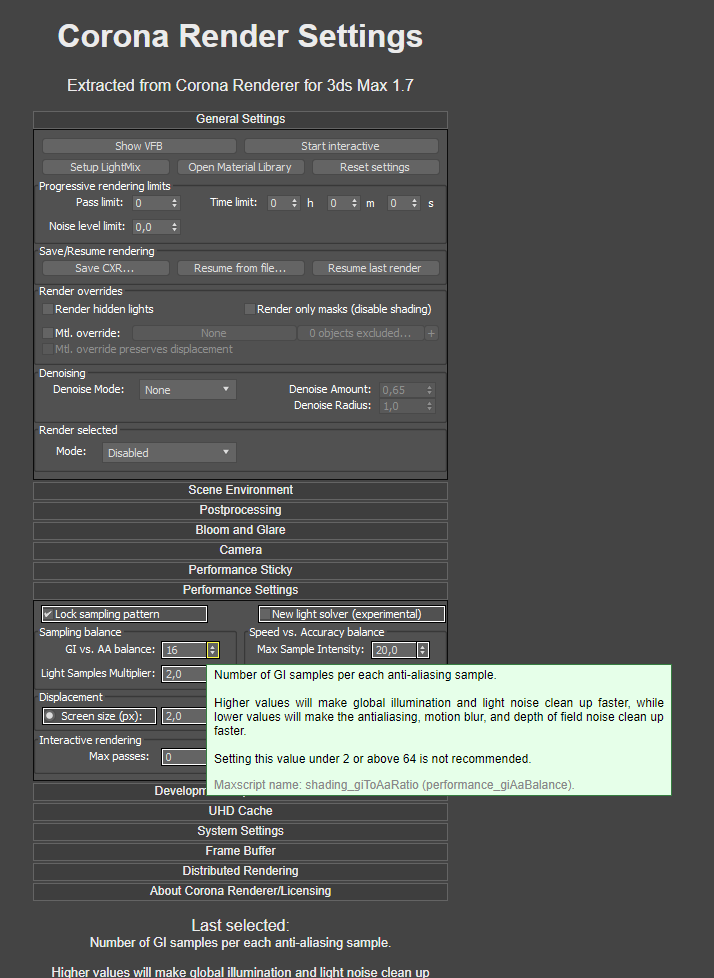Click the GI vs. AA balance field
Screen dimensions: 714x978
point(185,650)
